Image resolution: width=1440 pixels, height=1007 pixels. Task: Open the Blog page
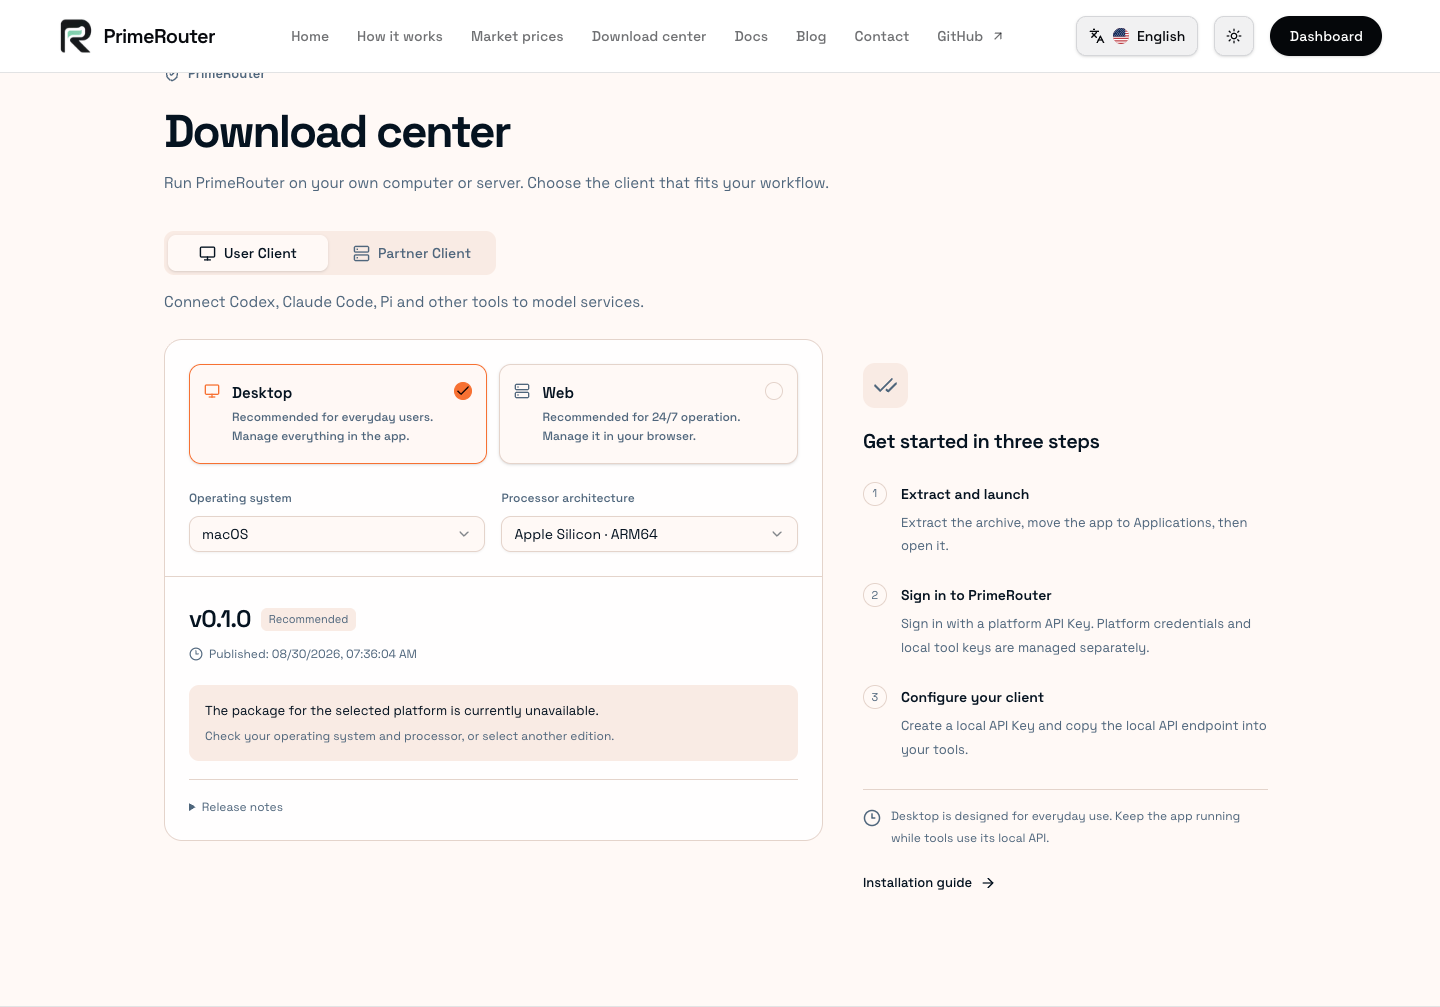(x=811, y=36)
